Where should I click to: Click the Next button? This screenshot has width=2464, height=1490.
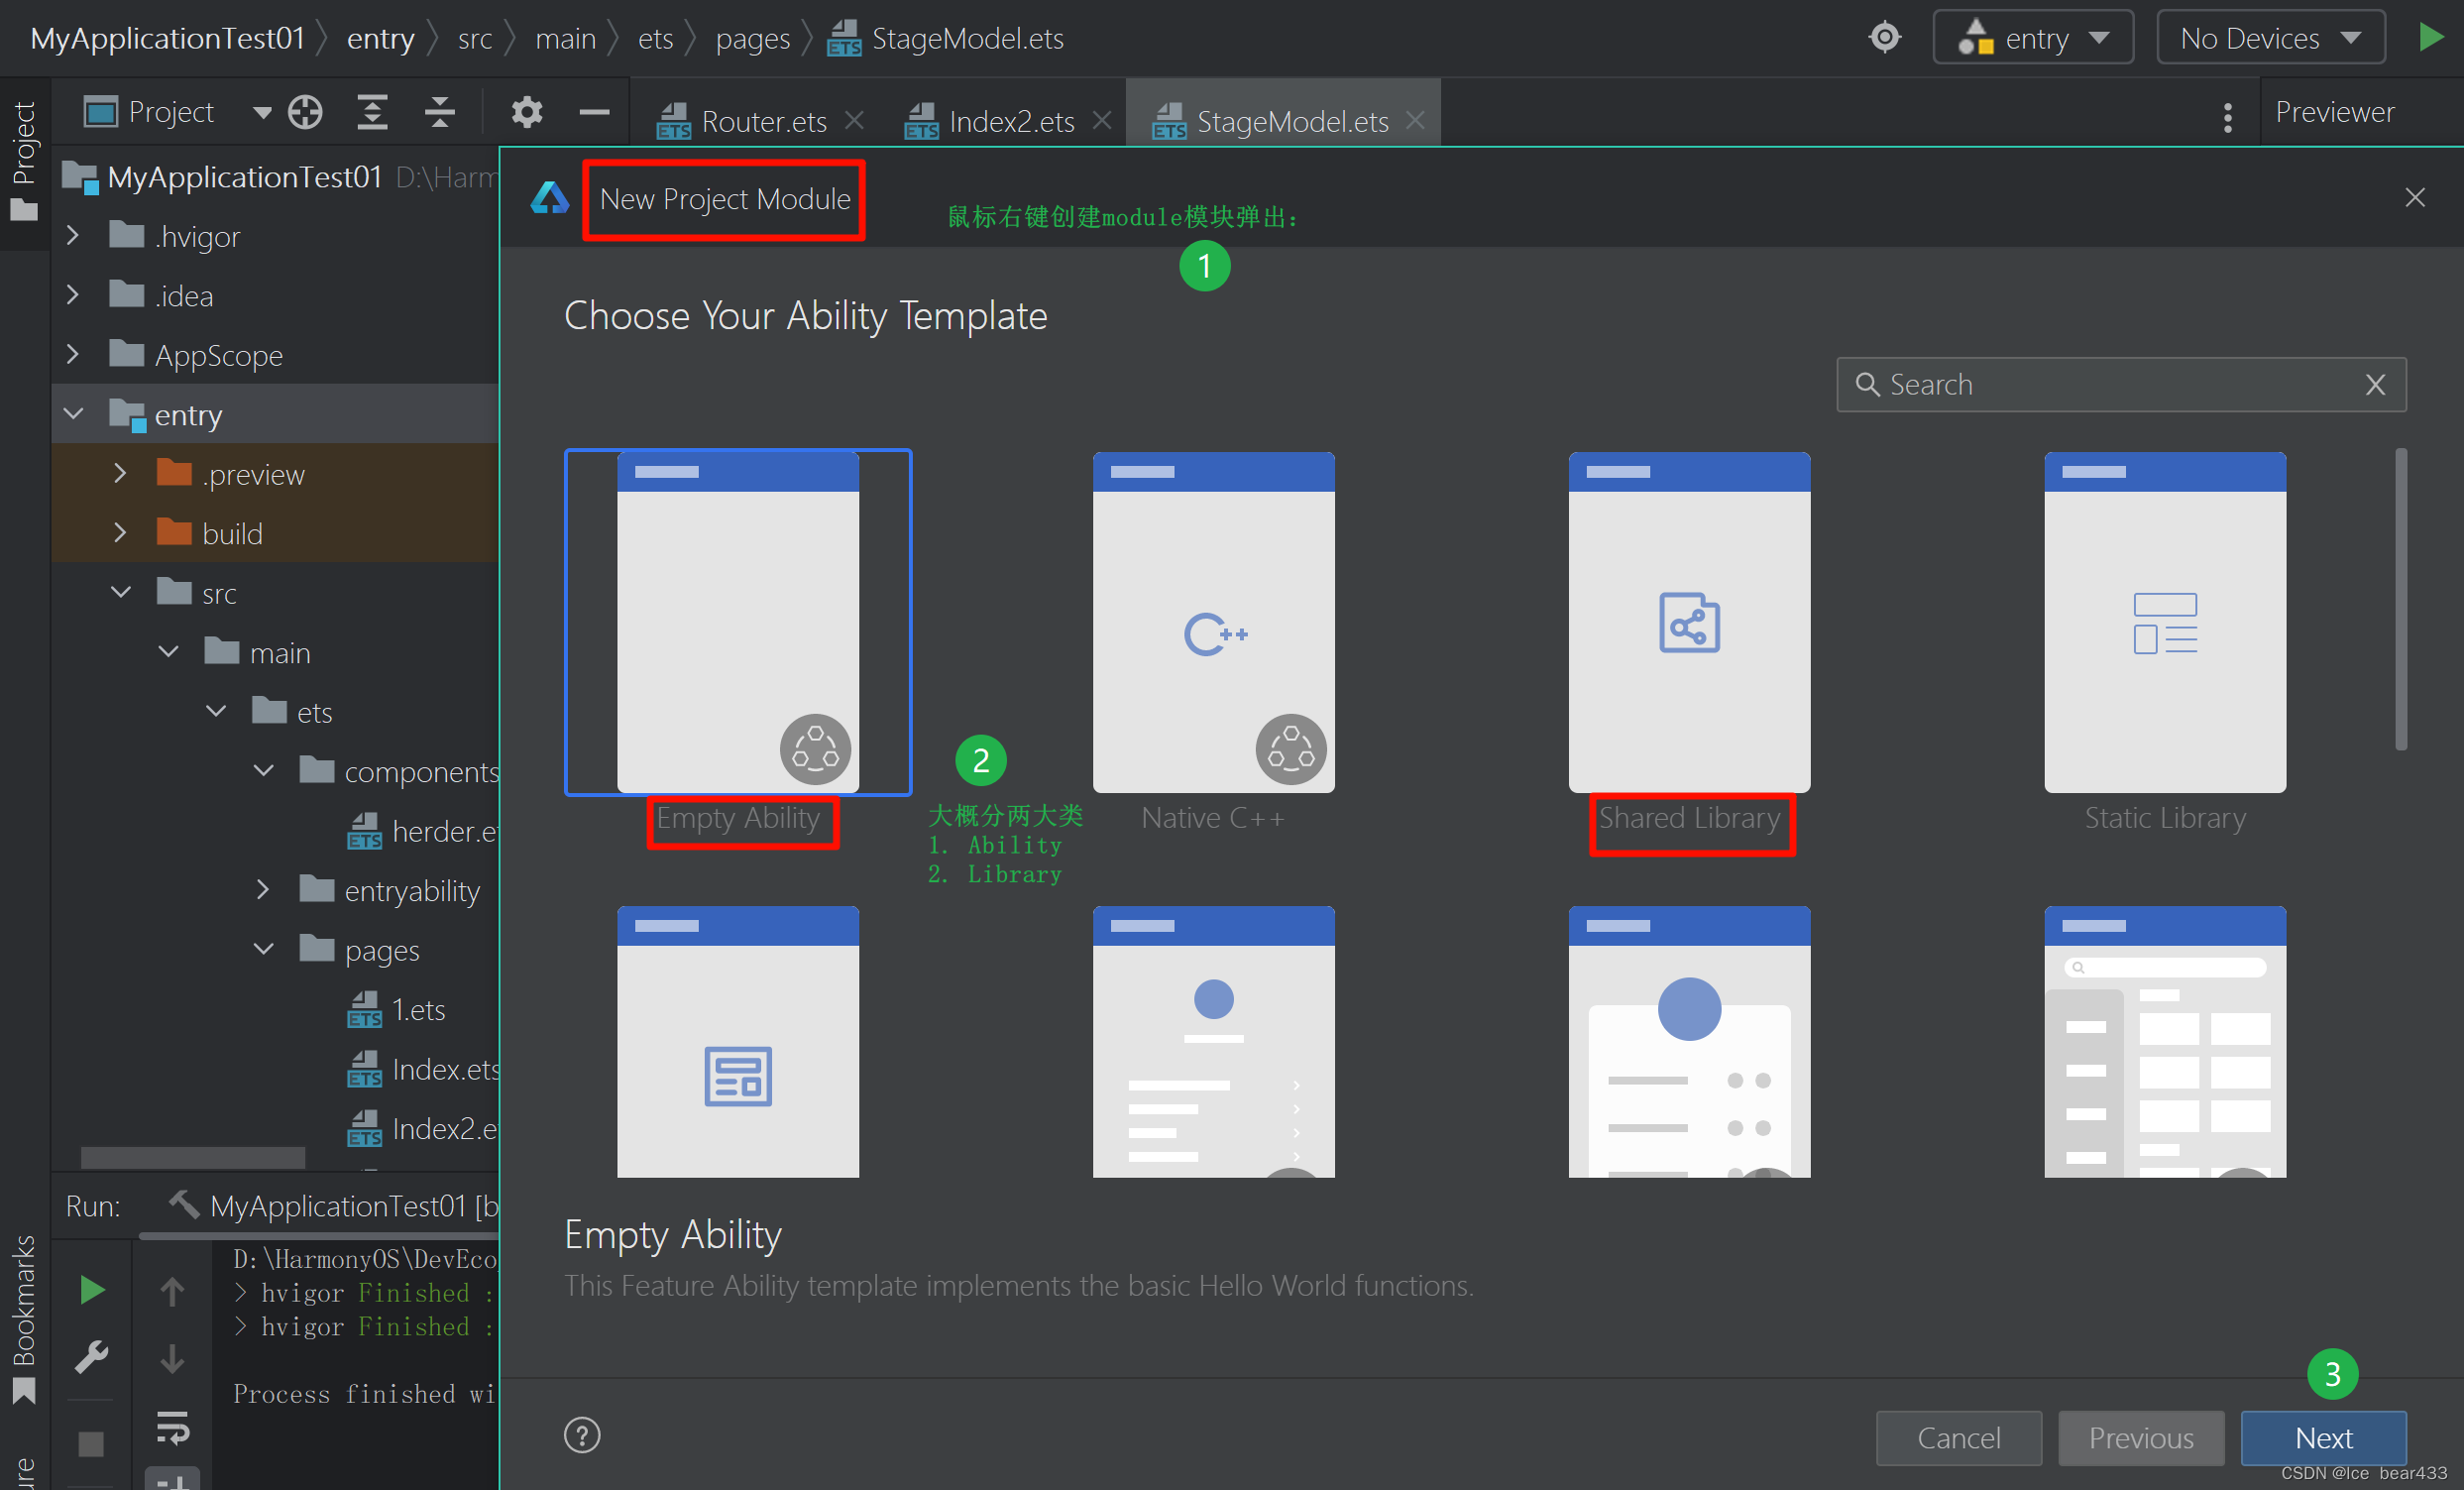pos(2323,1438)
